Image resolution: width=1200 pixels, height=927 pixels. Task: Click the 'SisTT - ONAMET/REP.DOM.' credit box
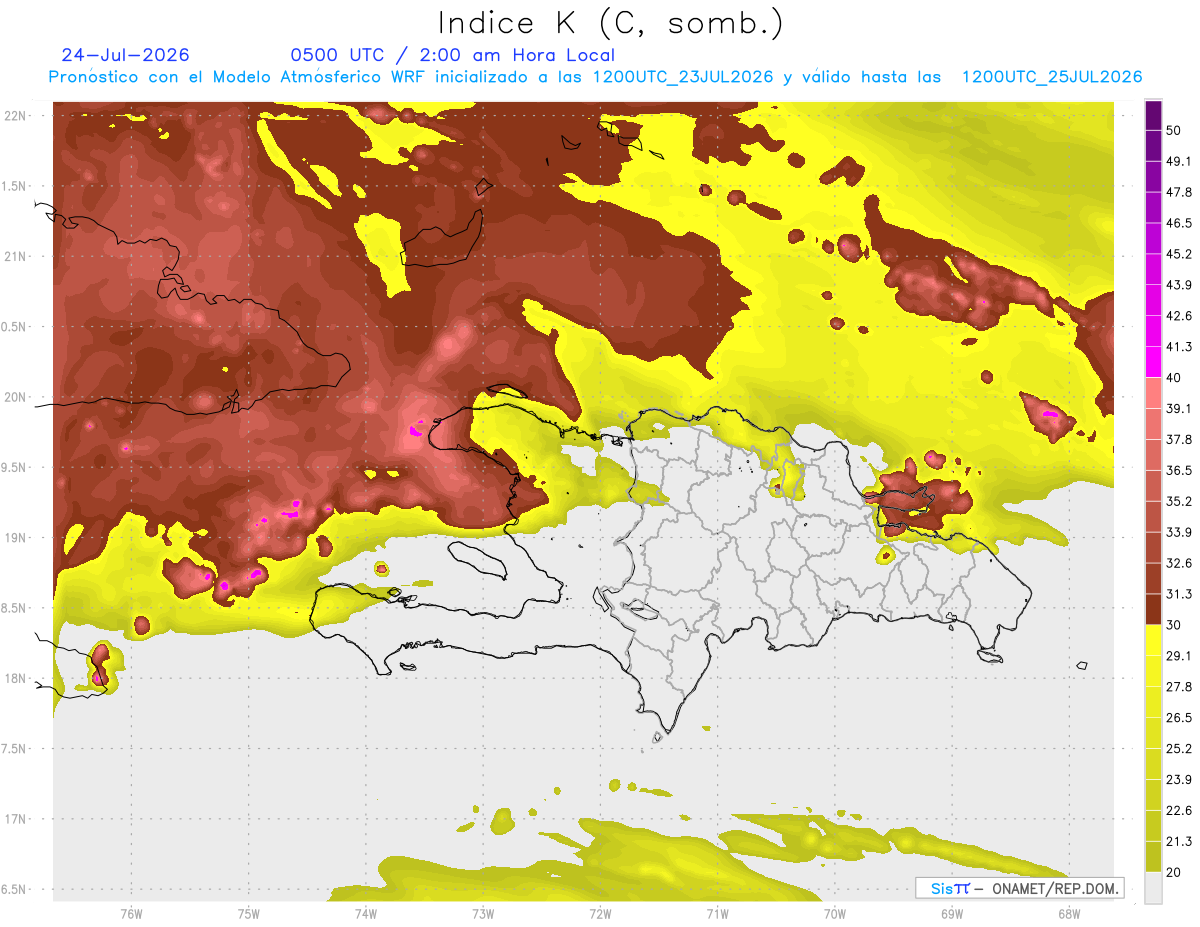click(1019, 888)
